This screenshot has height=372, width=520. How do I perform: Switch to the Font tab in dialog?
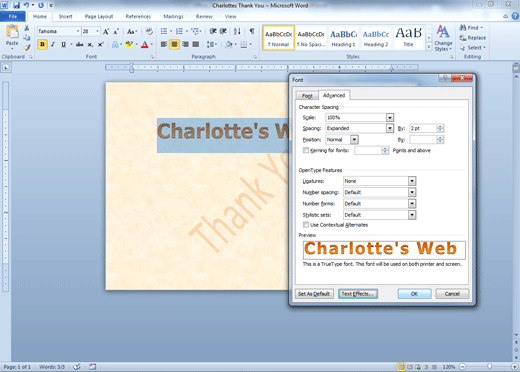pos(307,96)
